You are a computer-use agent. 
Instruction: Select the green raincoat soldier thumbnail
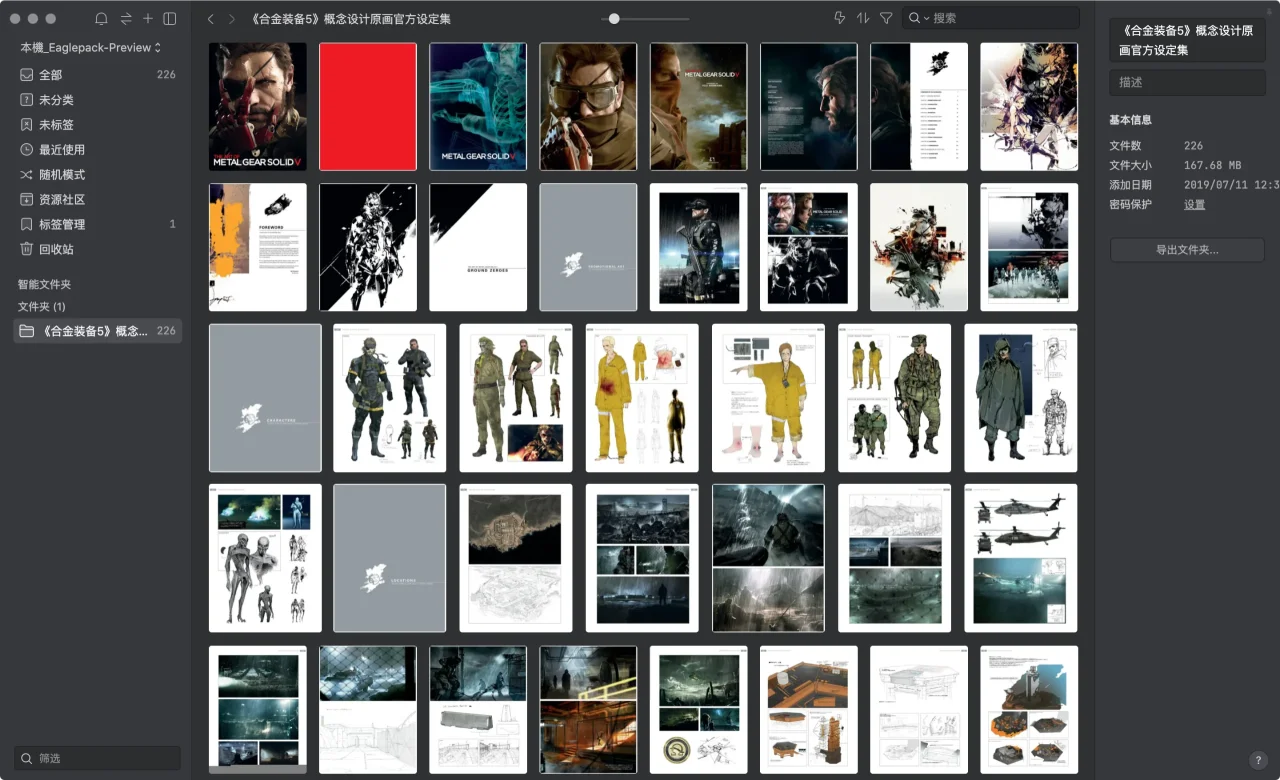pos(1021,398)
